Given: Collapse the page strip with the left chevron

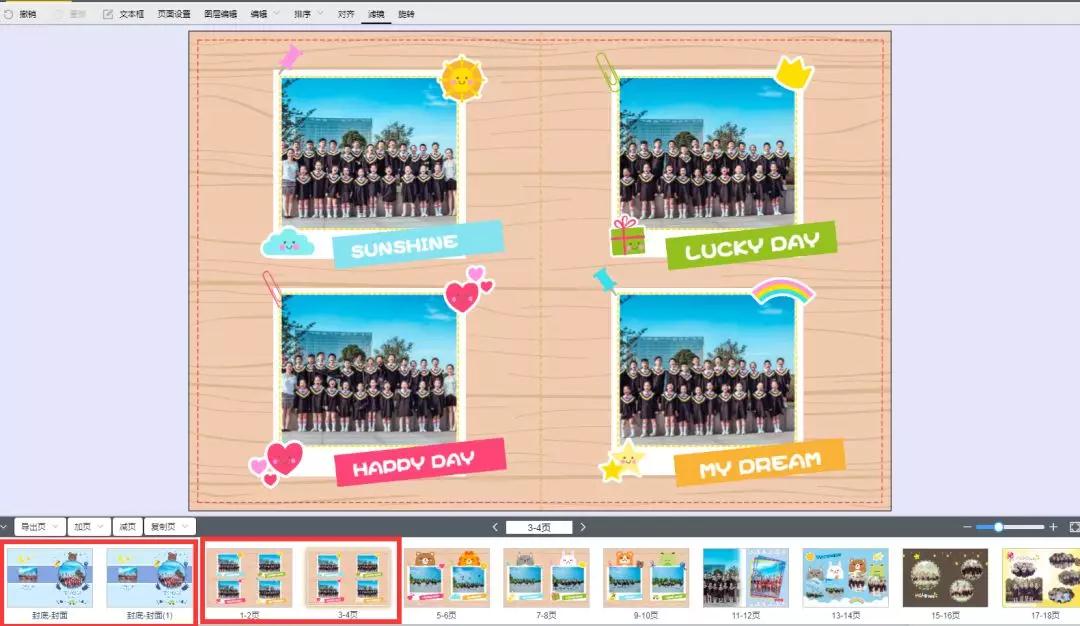Looking at the screenshot, I should point(3,527).
